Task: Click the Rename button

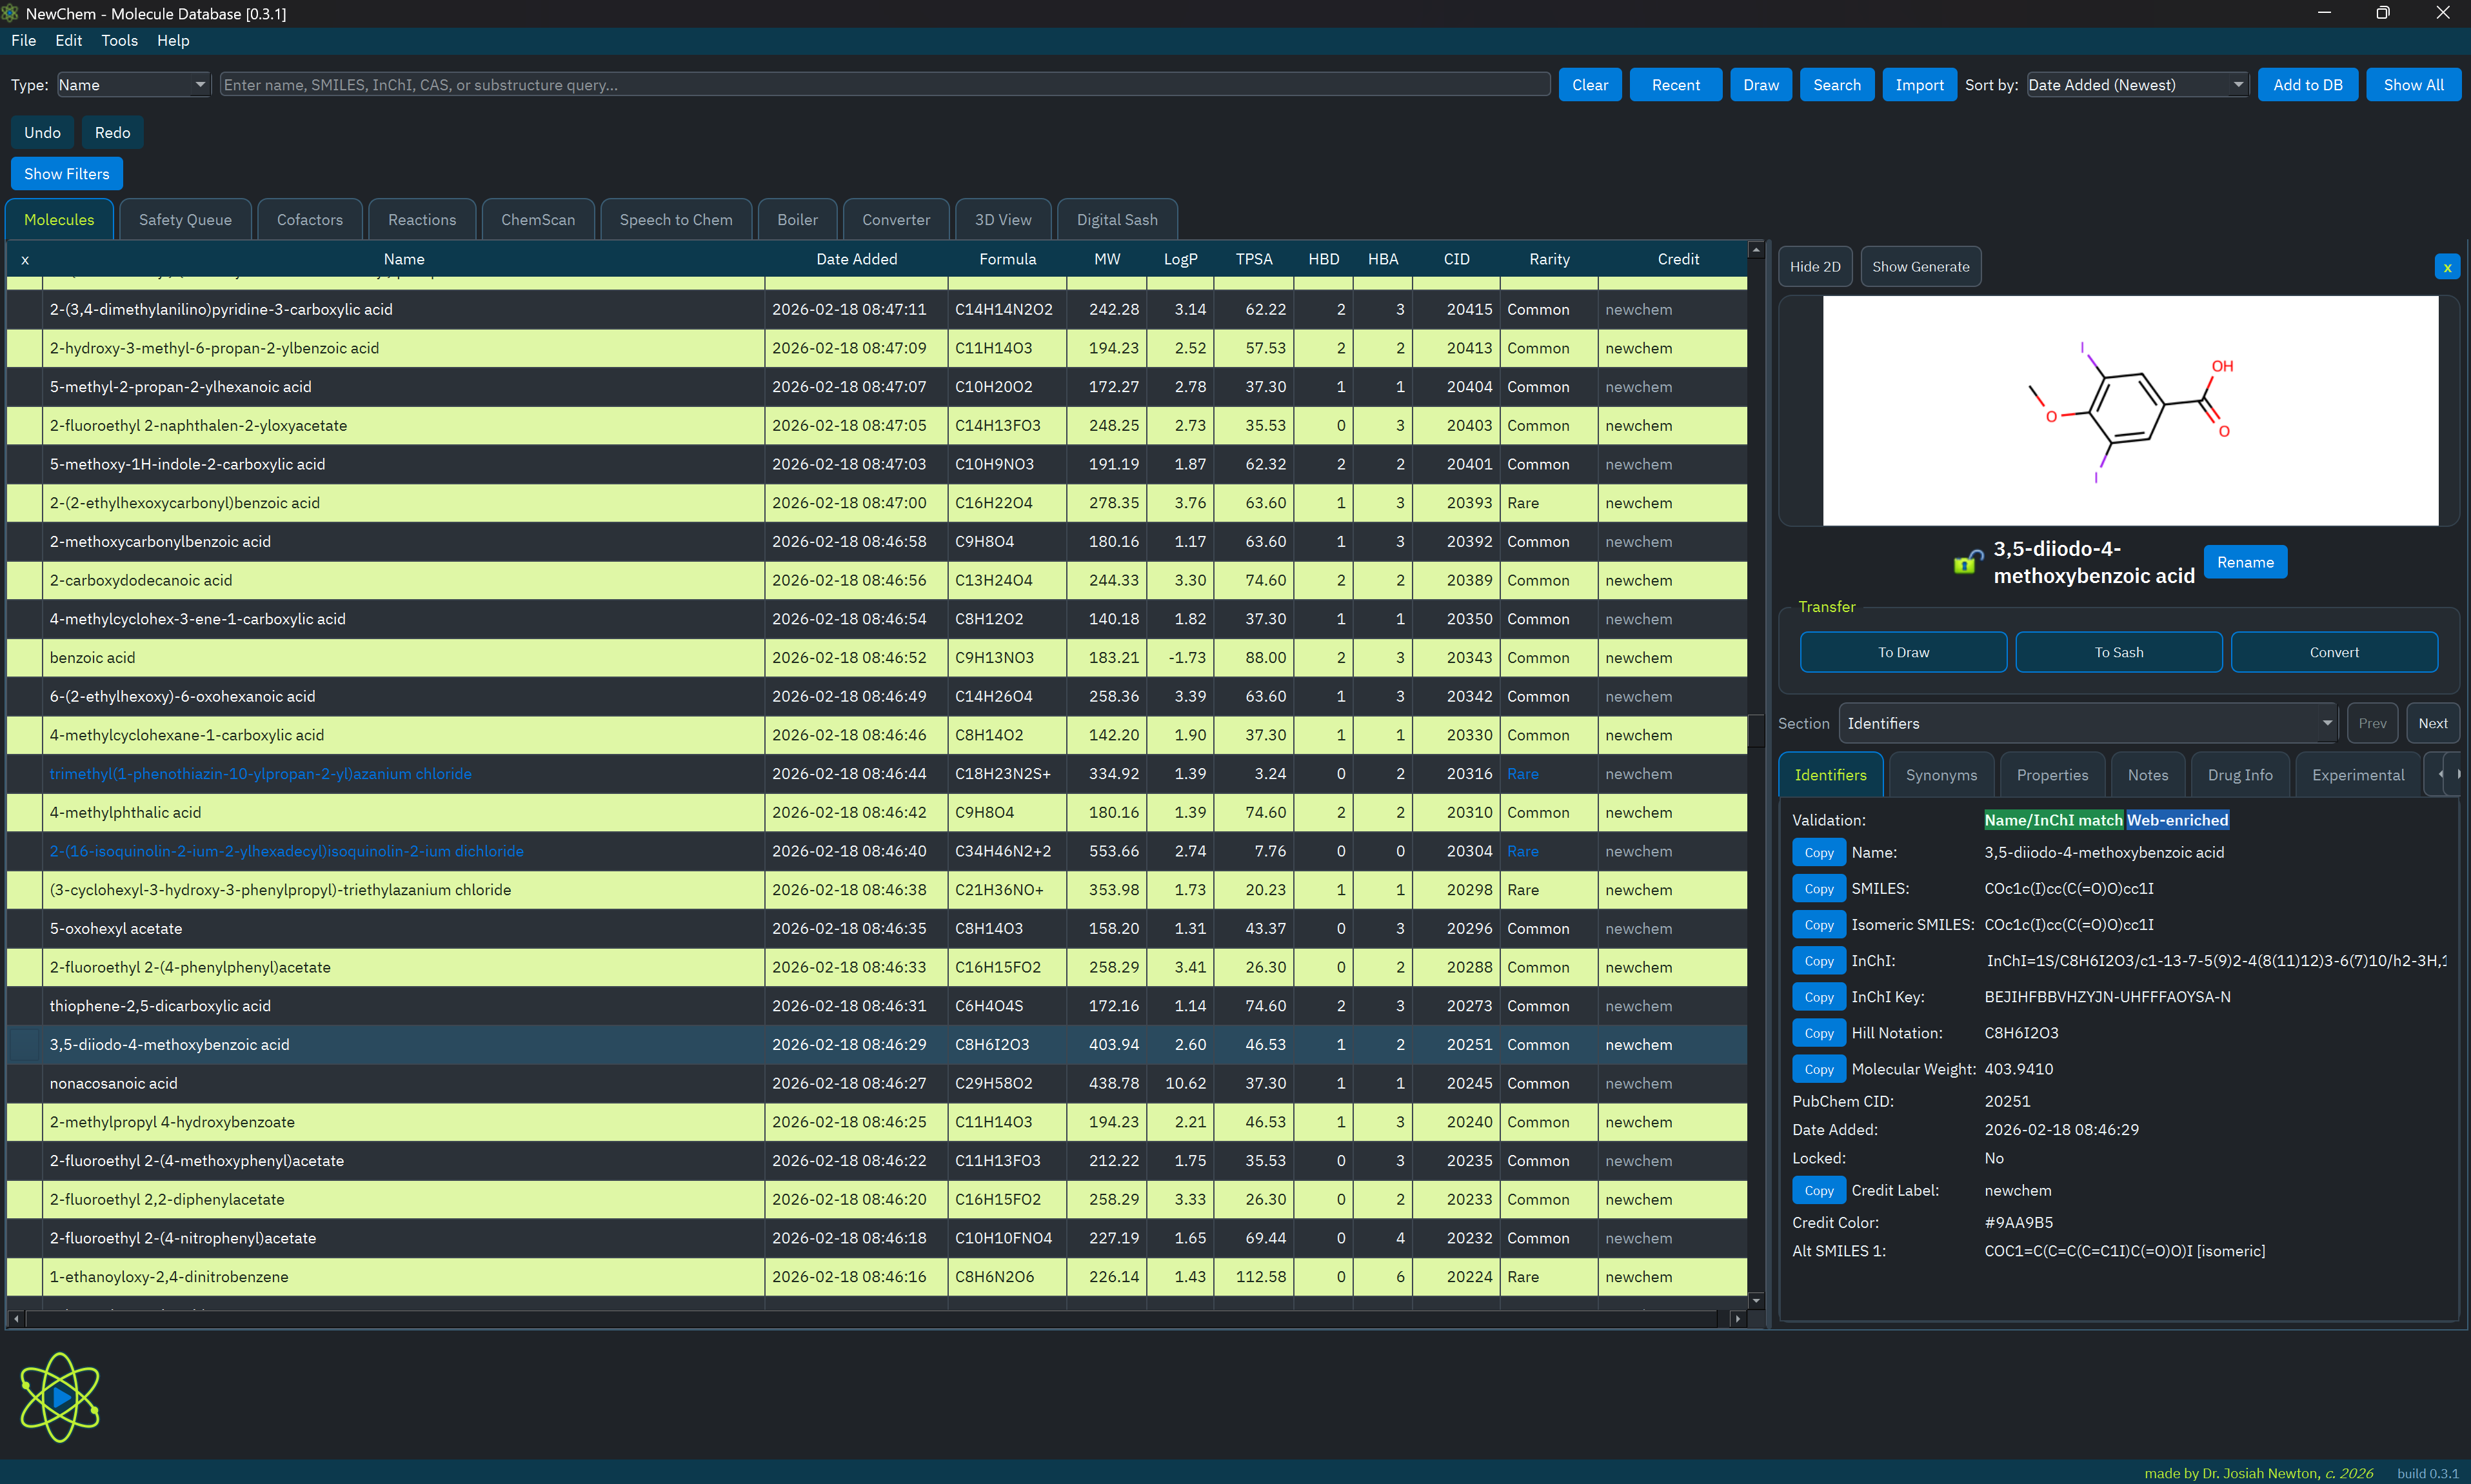Action: tap(2244, 562)
